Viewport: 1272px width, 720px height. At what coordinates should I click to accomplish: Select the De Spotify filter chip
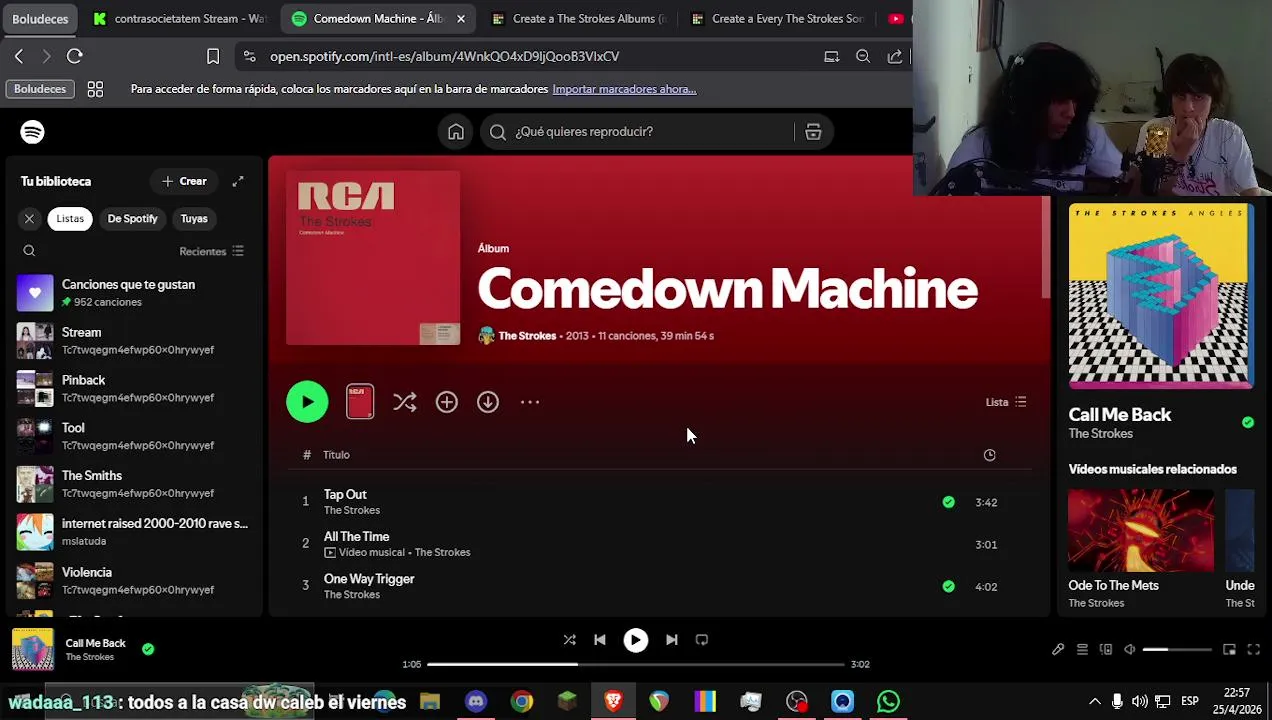132,218
